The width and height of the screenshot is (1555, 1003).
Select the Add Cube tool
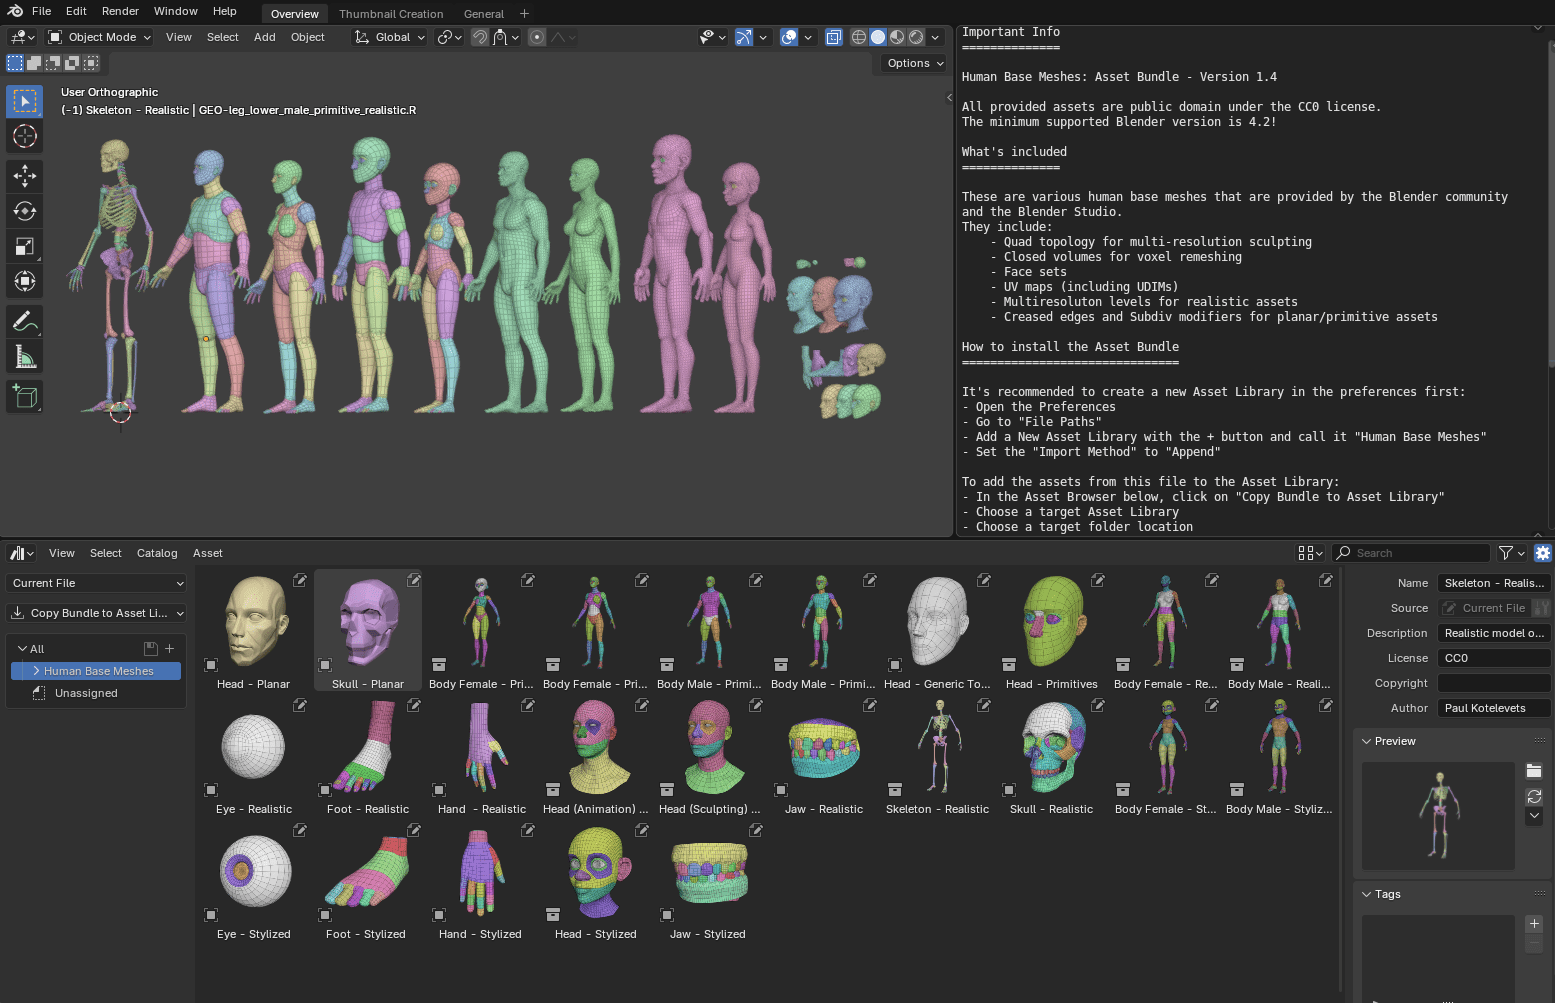24,396
